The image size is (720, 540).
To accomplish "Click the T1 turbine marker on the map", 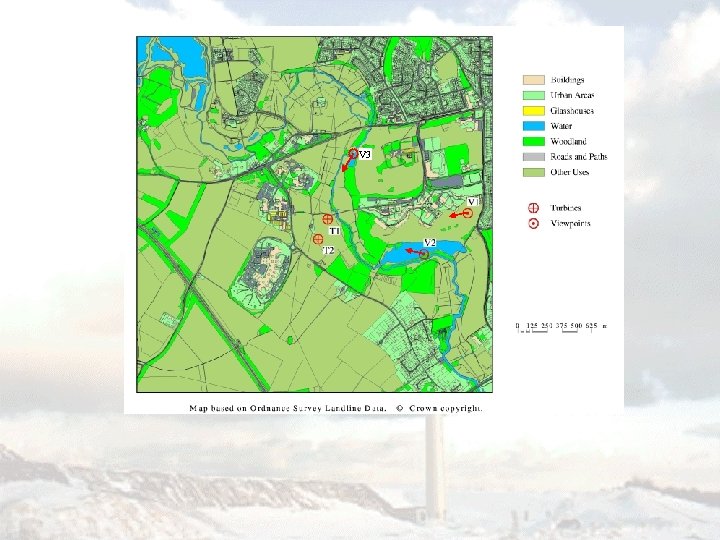I will click(327, 219).
